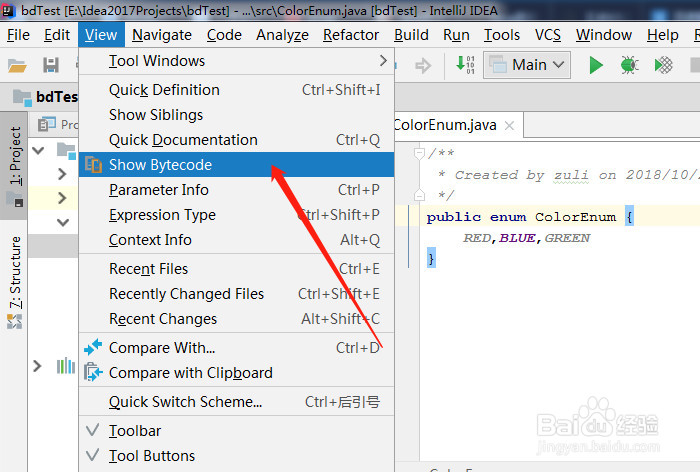Open the Tools menu
Screen dimensions: 700x472
pyautogui.click(x=502, y=35)
